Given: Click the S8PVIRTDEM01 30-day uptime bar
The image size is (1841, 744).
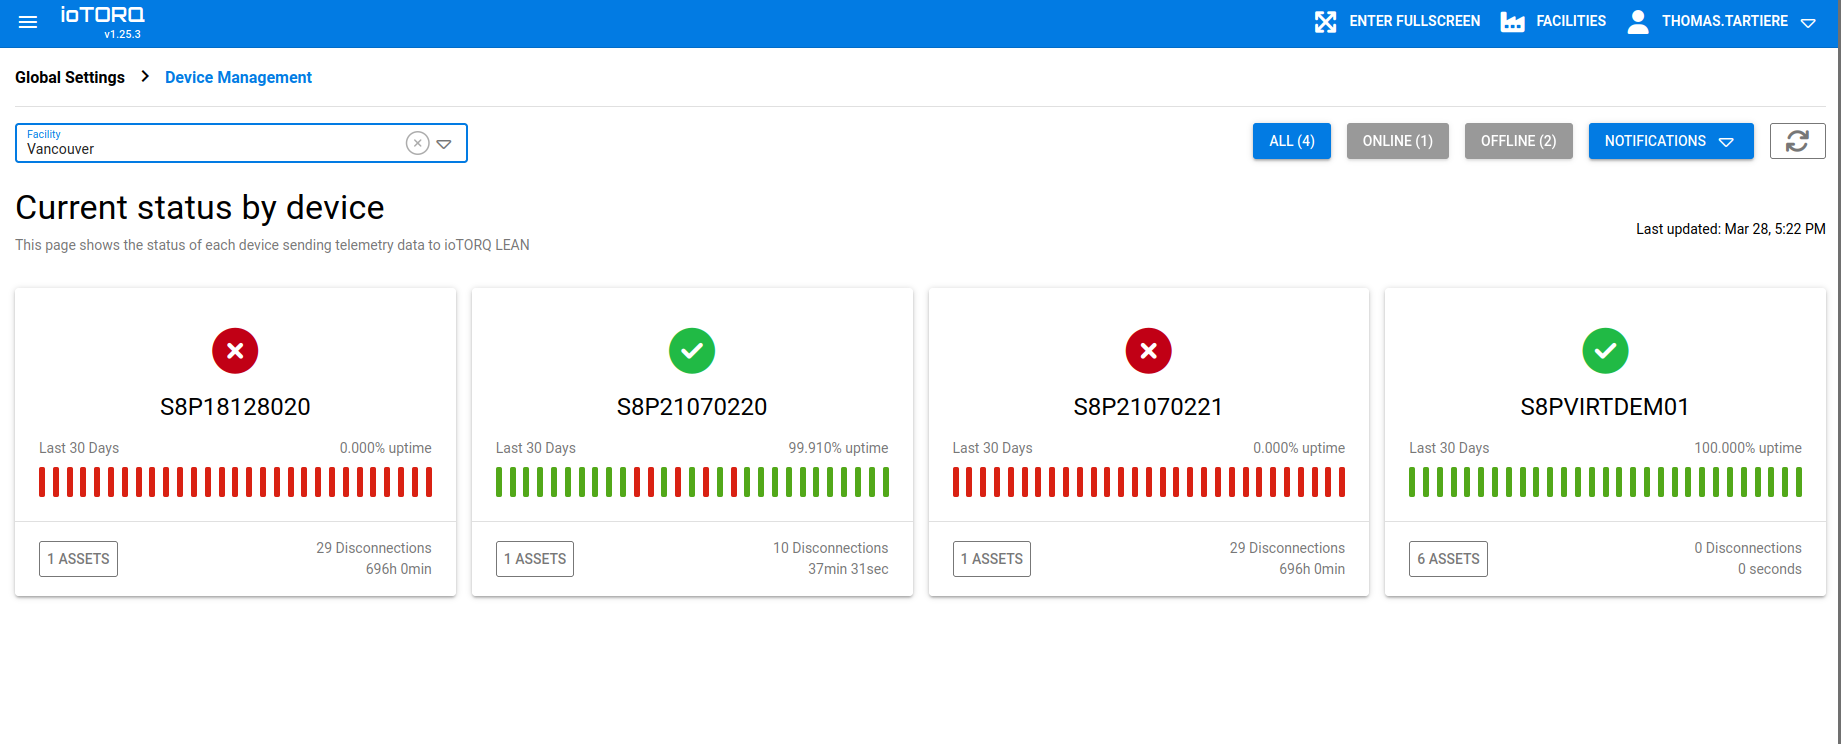Looking at the screenshot, I should (1605, 482).
